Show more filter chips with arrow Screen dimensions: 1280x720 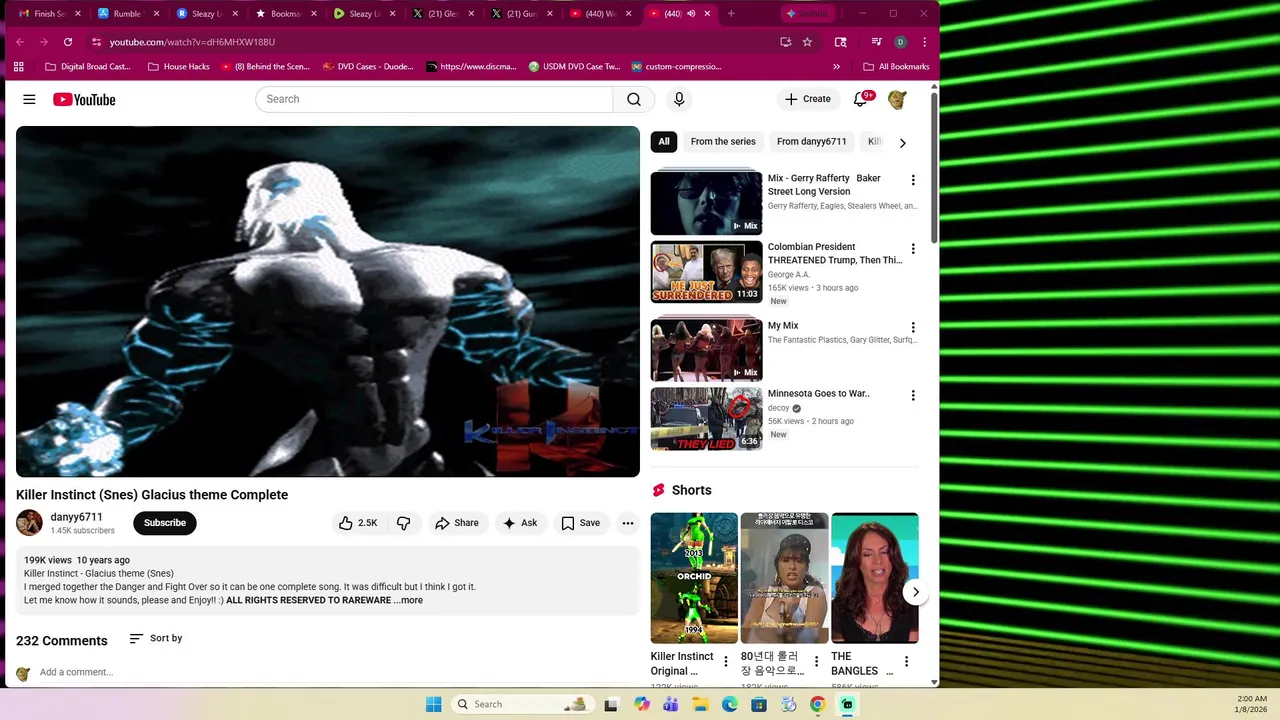coord(902,143)
